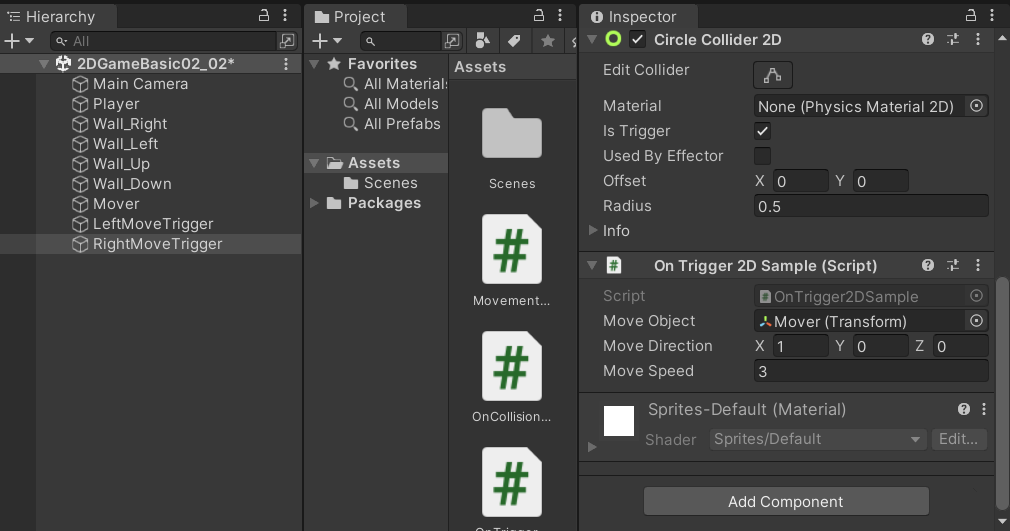Pick Physics Material 2D object selector
This screenshot has height=531, width=1010.
tap(977, 106)
